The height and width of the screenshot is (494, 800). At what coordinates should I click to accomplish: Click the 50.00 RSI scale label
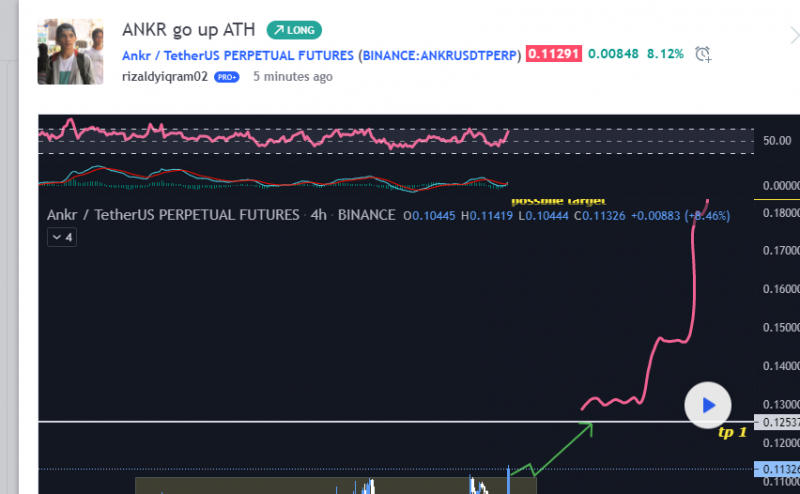click(777, 141)
